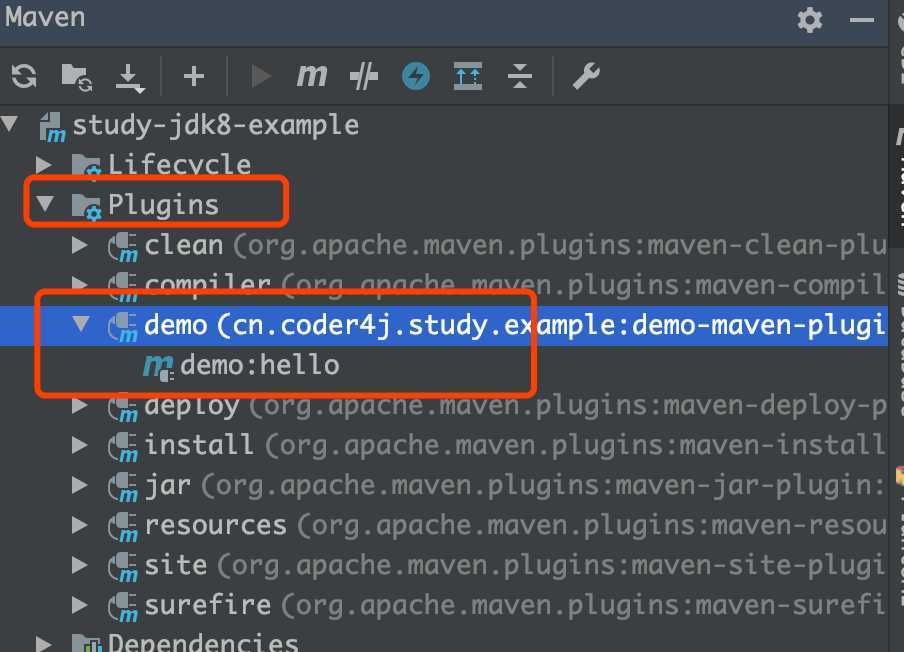Image resolution: width=904 pixels, height=652 pixels.
Task: Click the resources plugin icon
Action: (x=123, y=527)
